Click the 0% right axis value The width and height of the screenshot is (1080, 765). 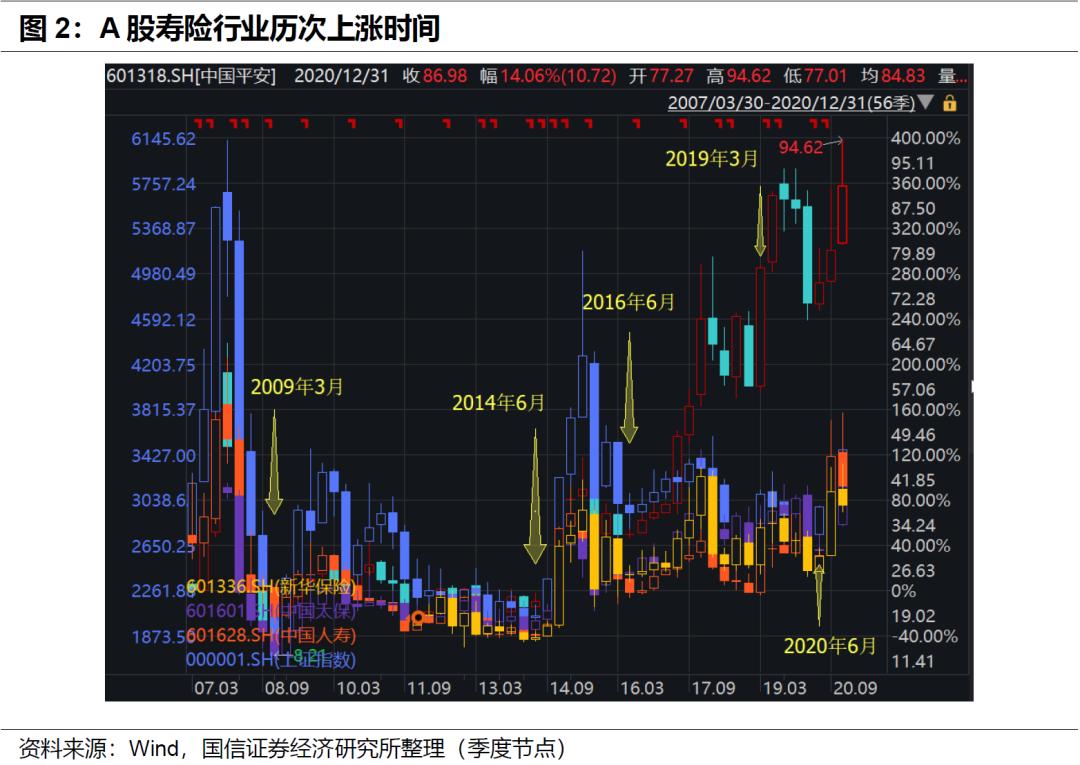tap(903, 591)
